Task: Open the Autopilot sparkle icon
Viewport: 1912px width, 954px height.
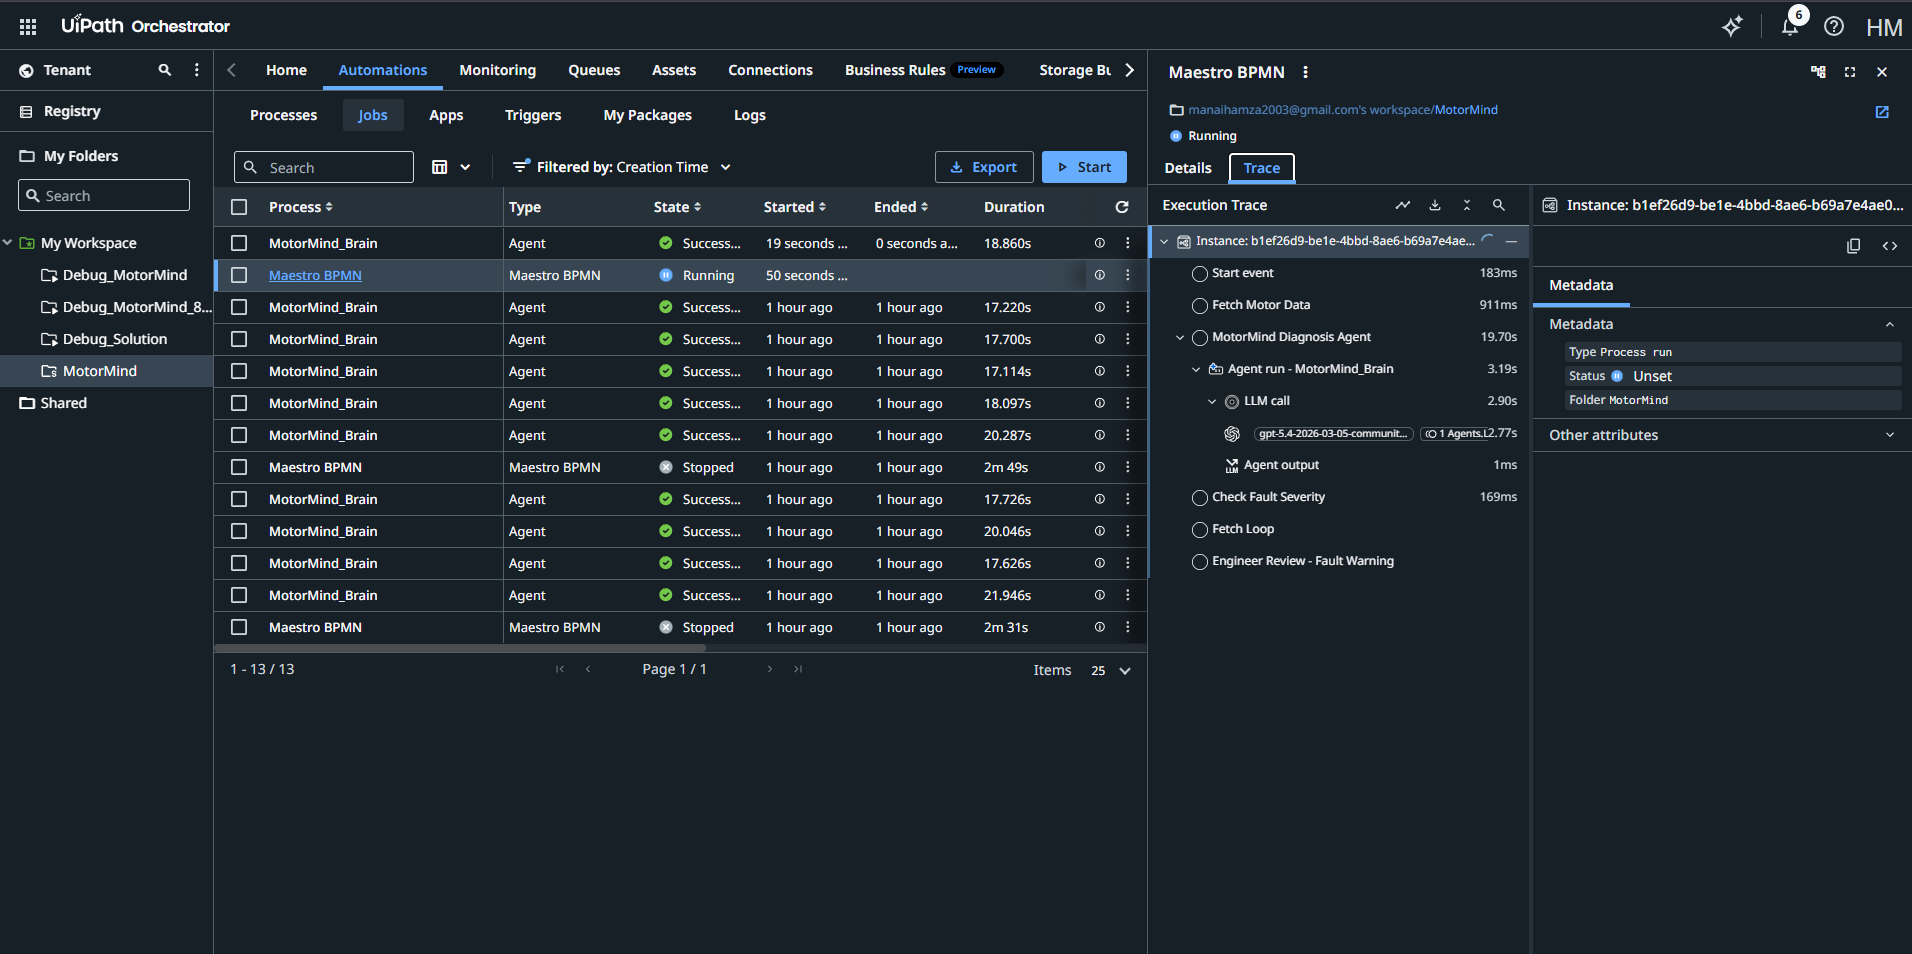Action: point(1732,27)
